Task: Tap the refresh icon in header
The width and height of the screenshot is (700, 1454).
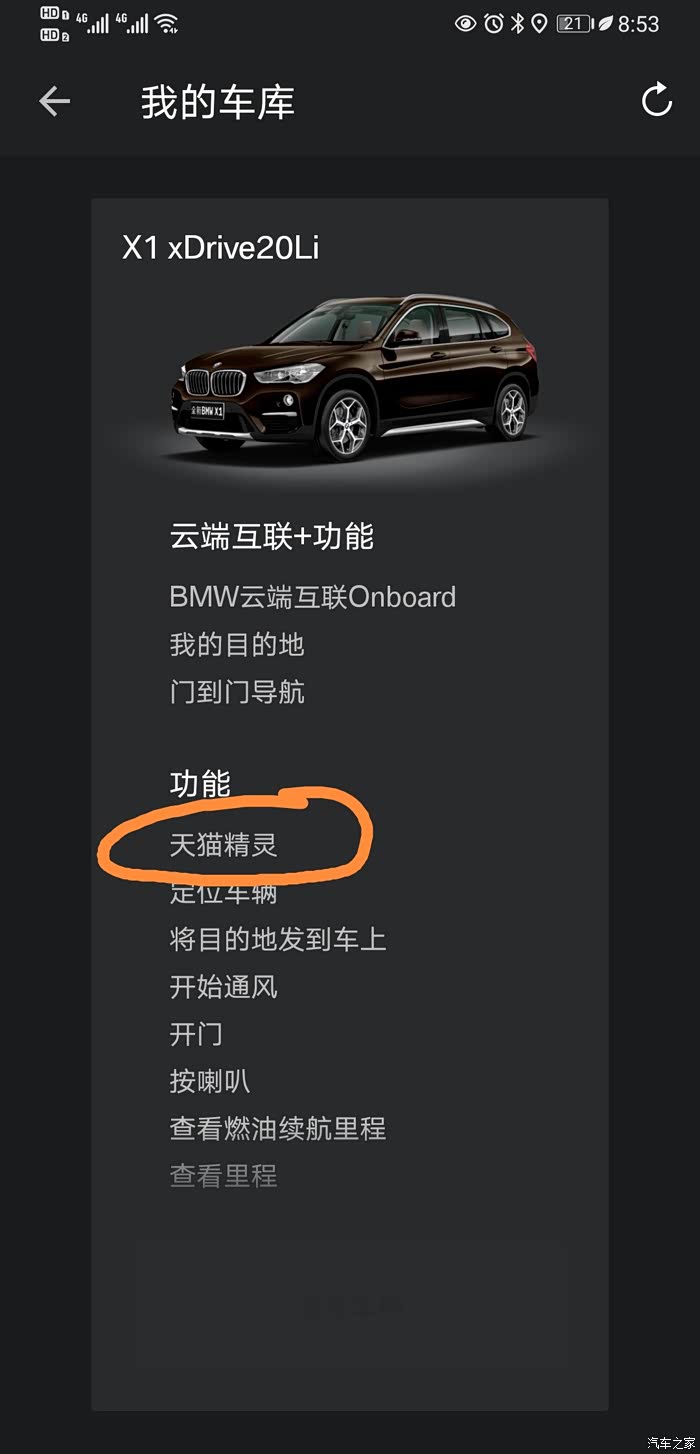Action: (x=656, y=100)
